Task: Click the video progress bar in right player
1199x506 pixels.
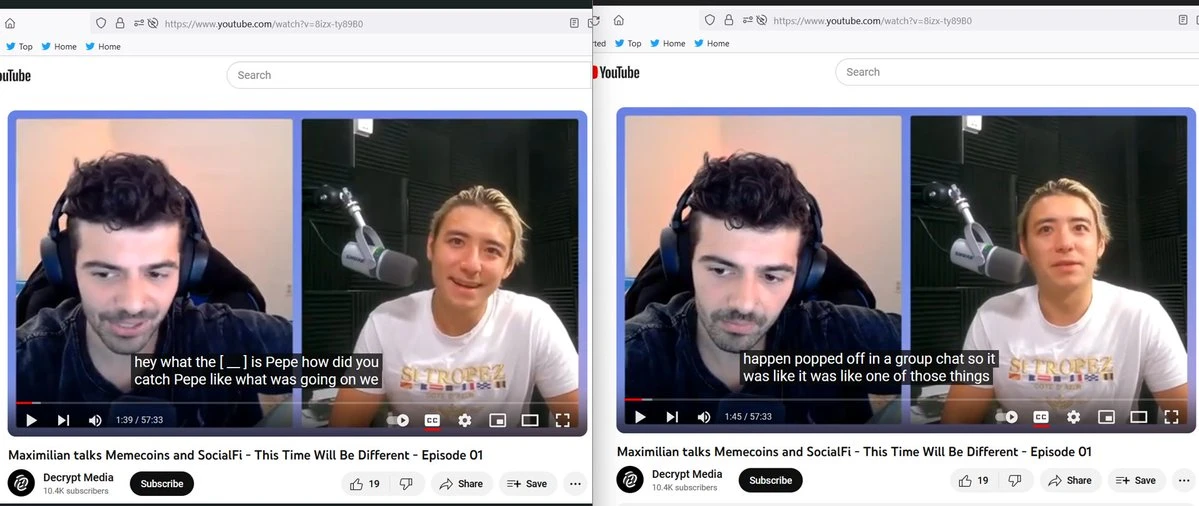Action: (900, 400)
